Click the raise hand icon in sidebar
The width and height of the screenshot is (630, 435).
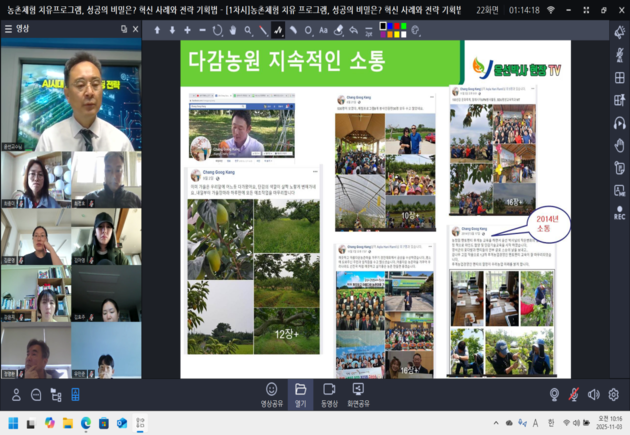619,145
